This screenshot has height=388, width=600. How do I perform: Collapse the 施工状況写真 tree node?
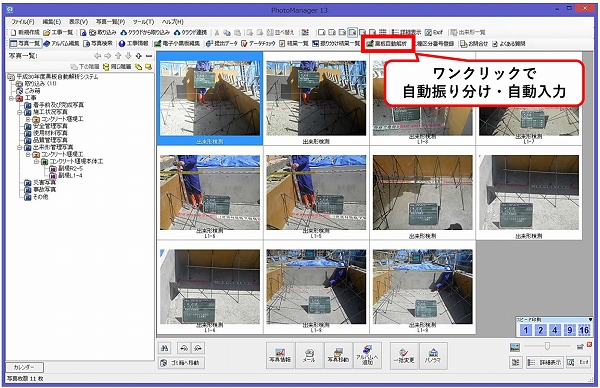click(20, 112)
